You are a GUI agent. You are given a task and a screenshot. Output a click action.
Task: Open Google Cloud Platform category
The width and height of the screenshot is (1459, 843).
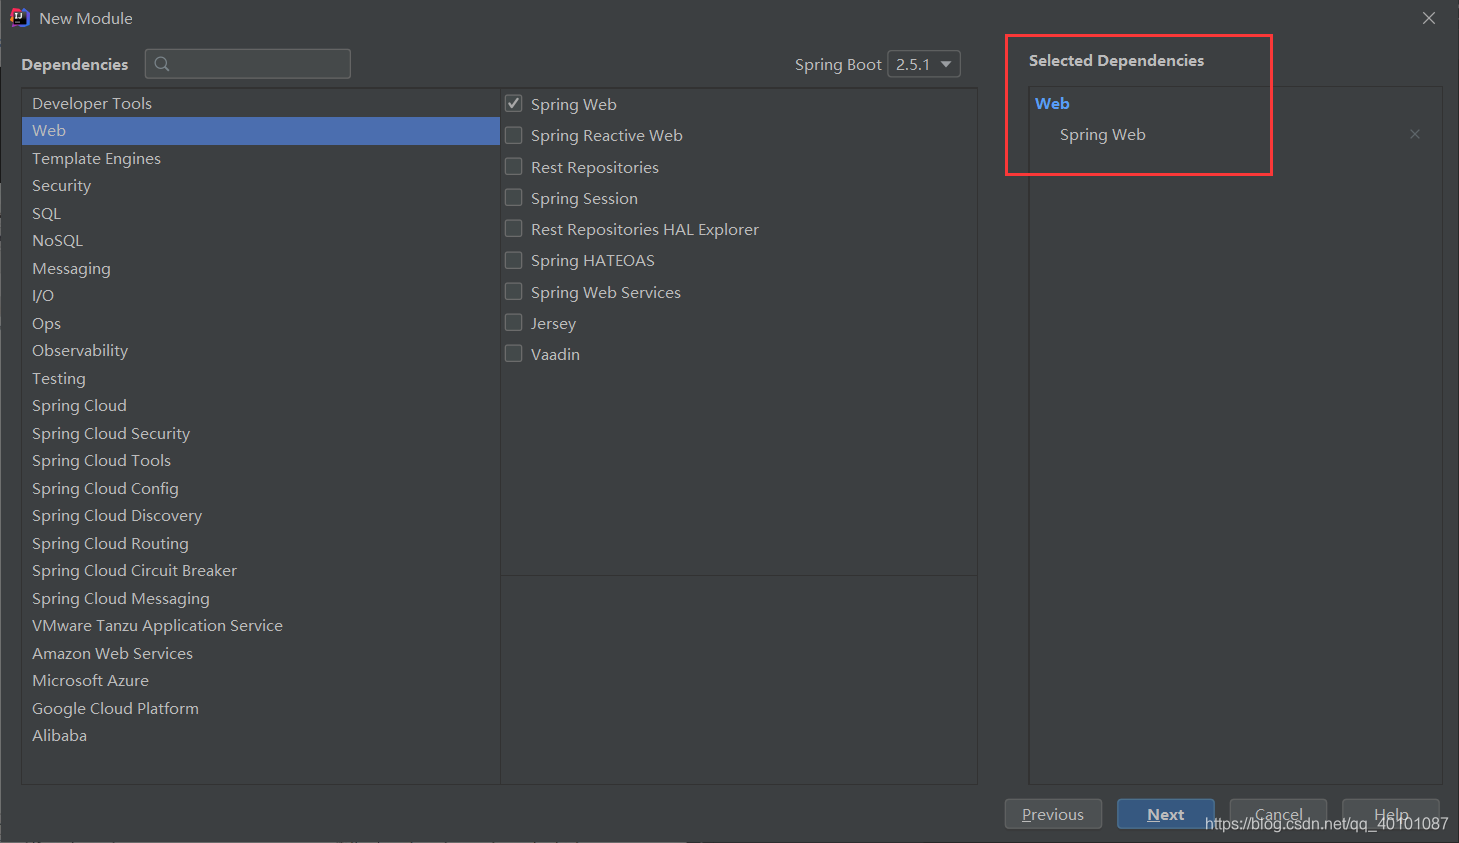click(261, 708)
